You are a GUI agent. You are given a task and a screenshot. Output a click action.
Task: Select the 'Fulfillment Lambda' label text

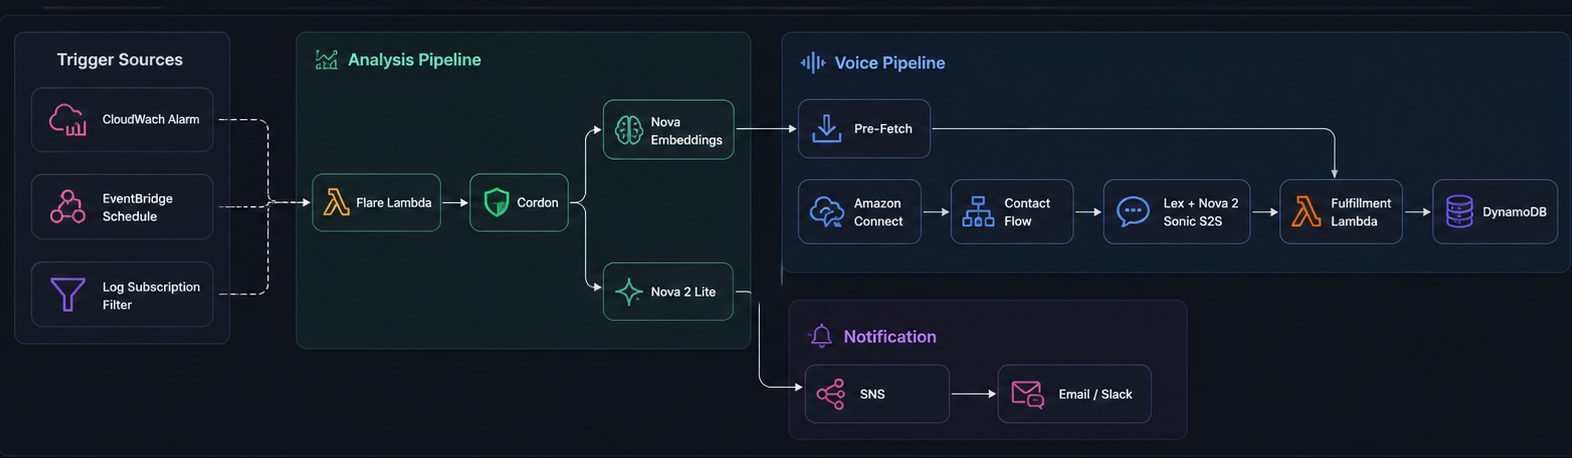click(x=1361, y=212)
